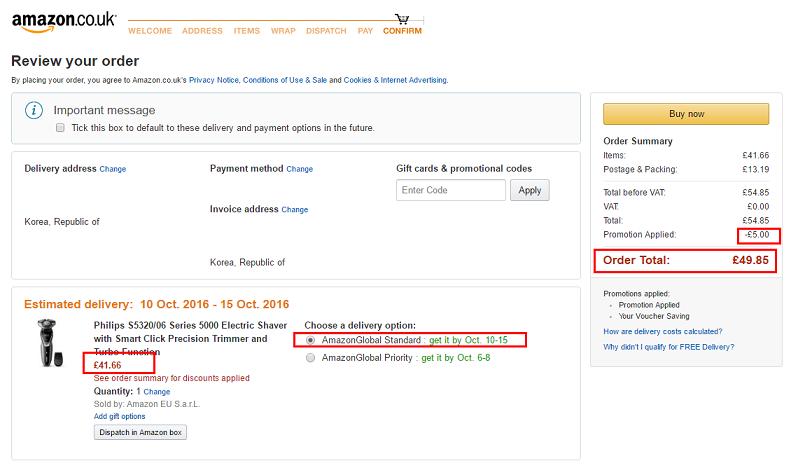Change the payment method

300,169
